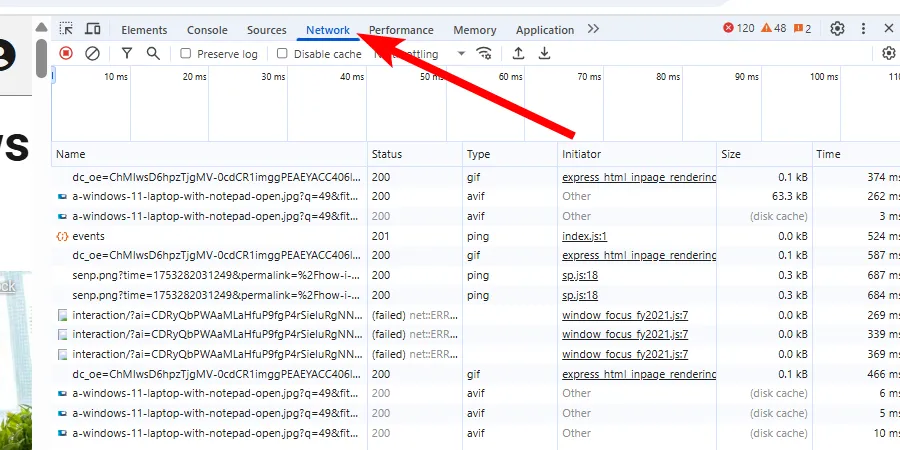
Task: Show the 48 warnings count
Action: (773, 28)
